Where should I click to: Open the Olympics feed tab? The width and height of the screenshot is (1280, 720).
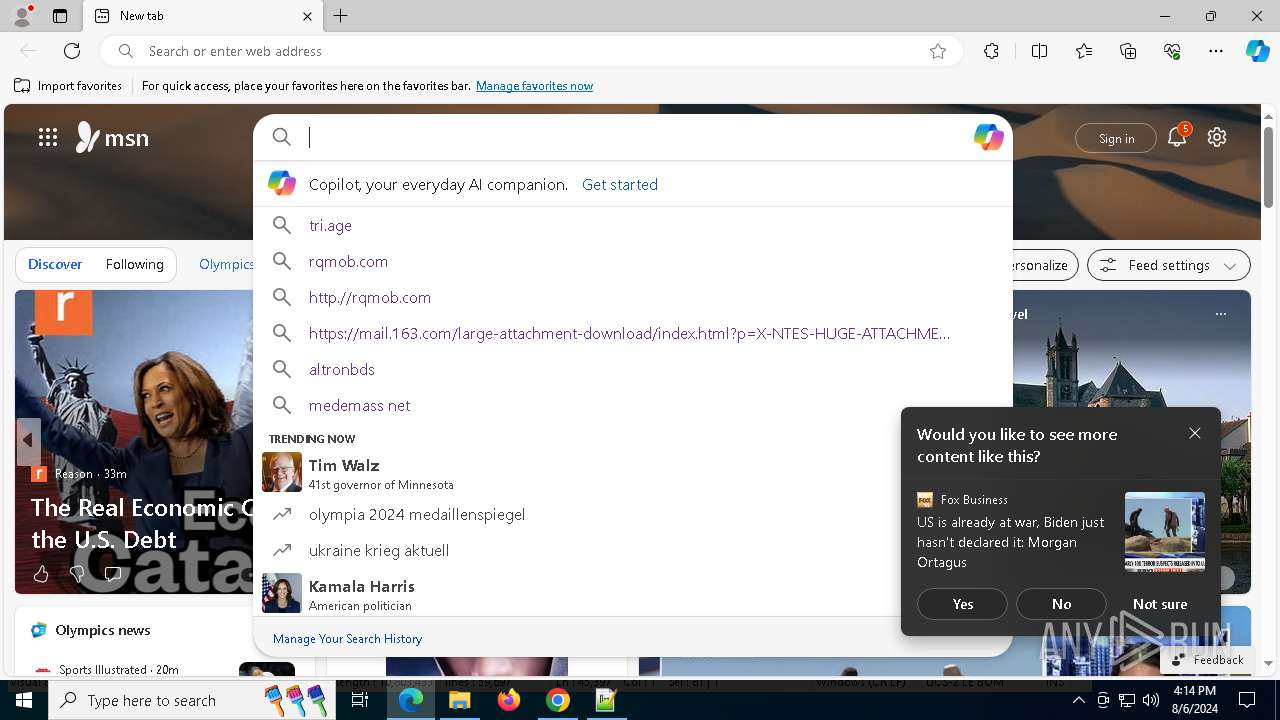(227, 264)
